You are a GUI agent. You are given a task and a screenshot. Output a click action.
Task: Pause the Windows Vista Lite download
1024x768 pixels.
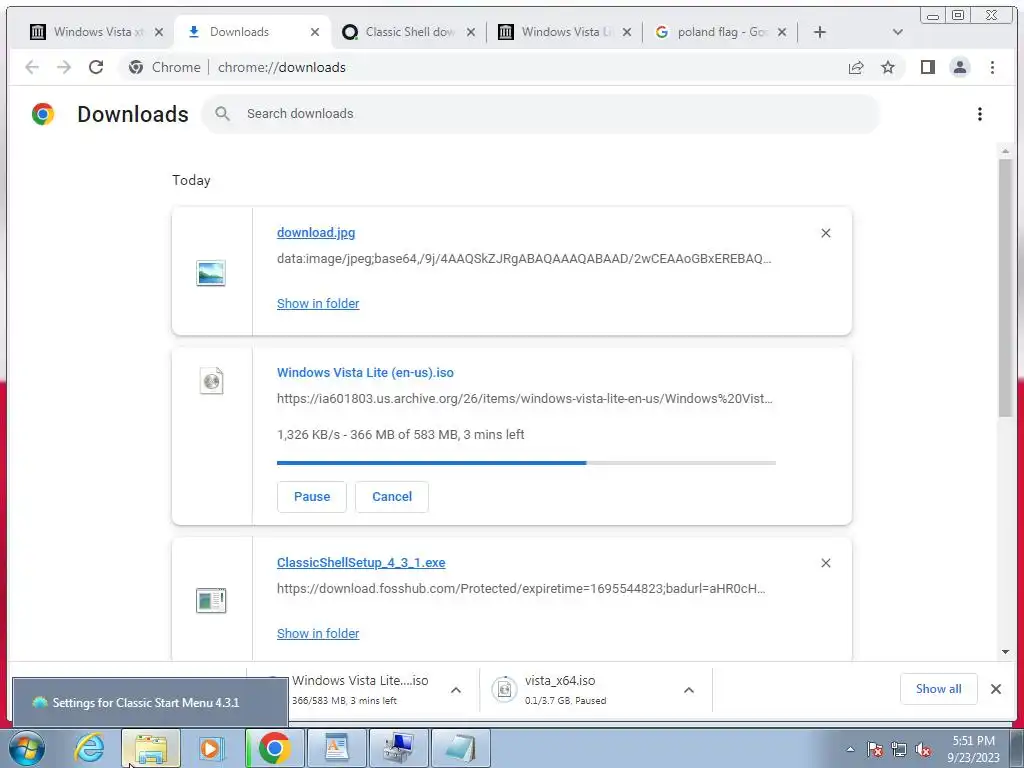point(312,497)
